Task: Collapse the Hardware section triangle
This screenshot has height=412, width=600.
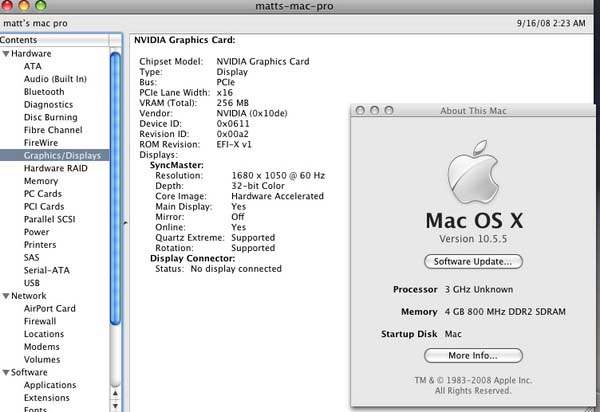Action: click(x=6, y=53)
